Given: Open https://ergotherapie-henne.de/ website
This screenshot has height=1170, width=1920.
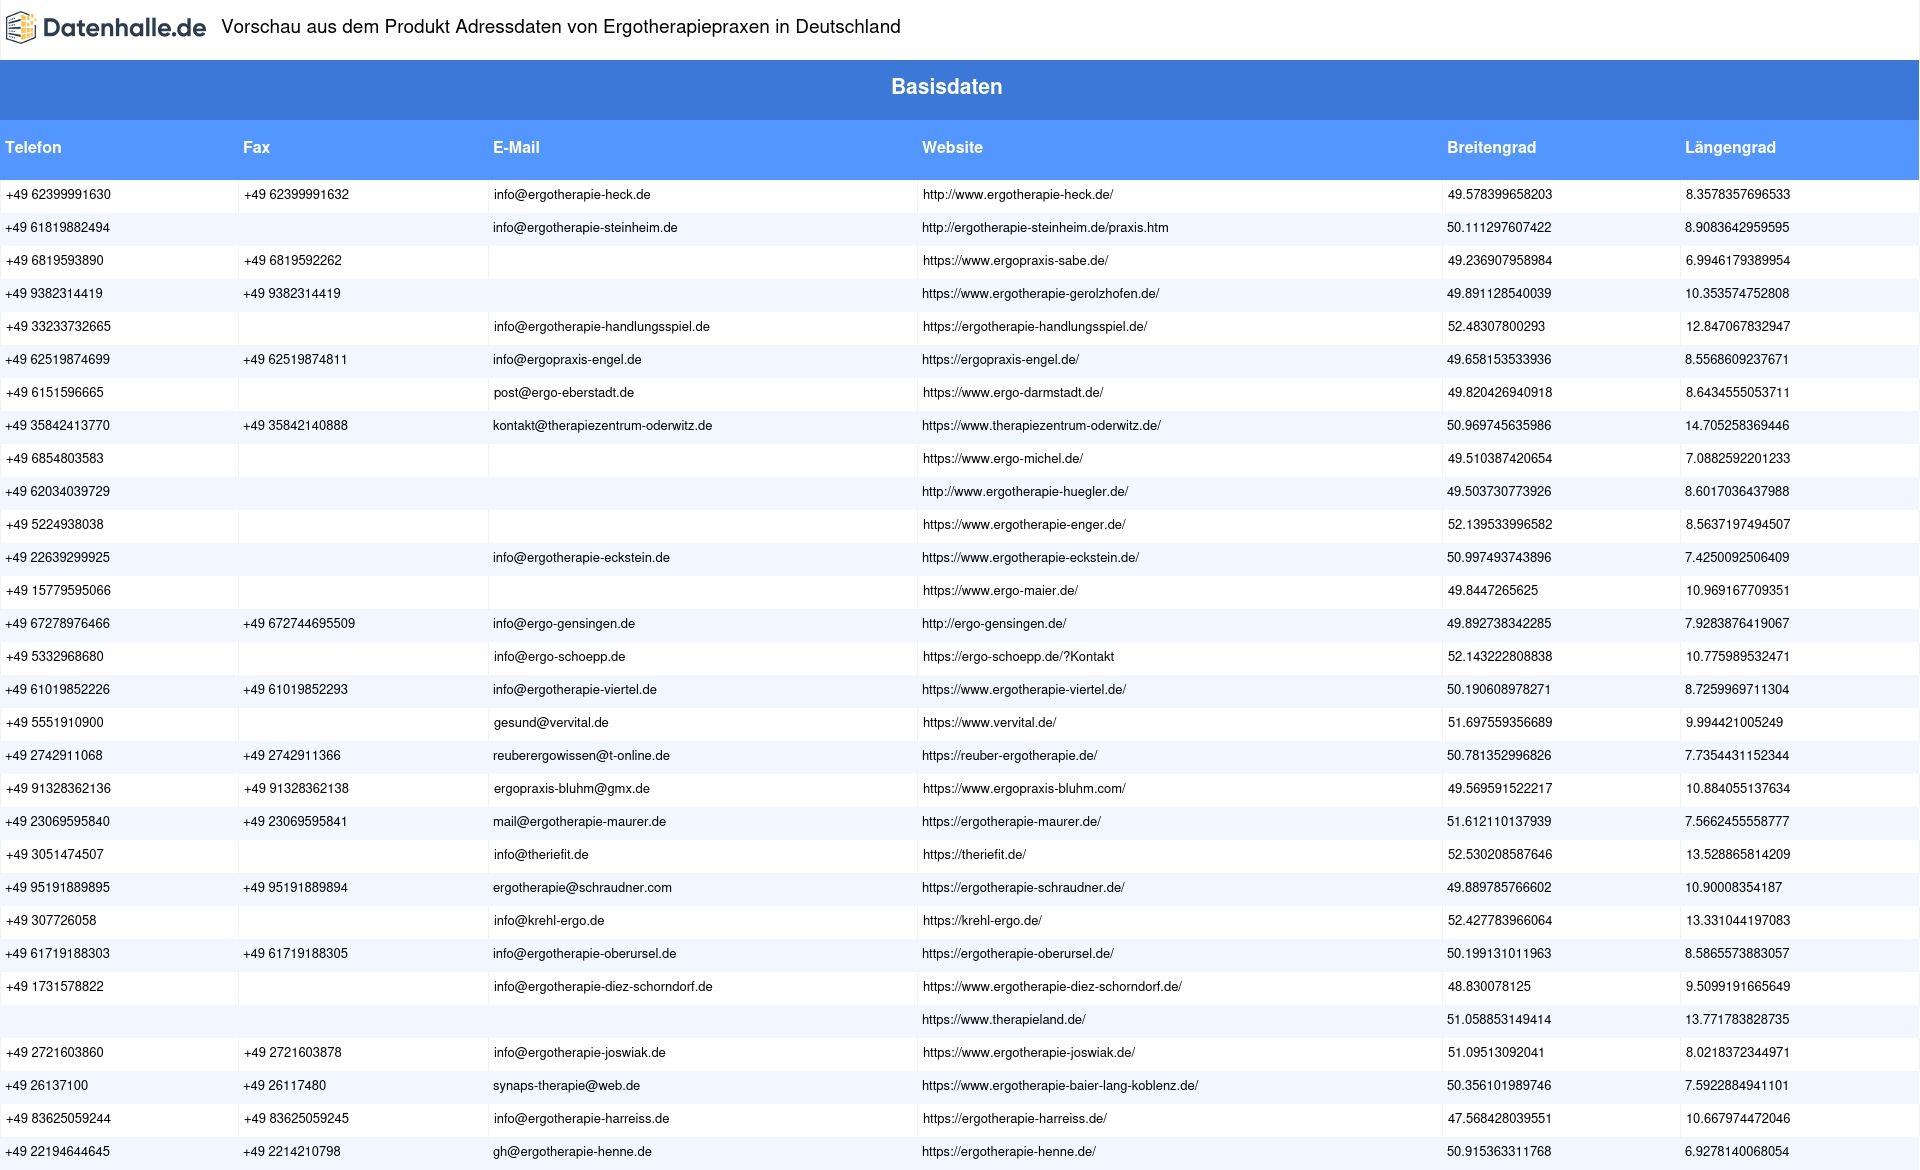Looking at the screenshot, I should click(1009, 1152).
